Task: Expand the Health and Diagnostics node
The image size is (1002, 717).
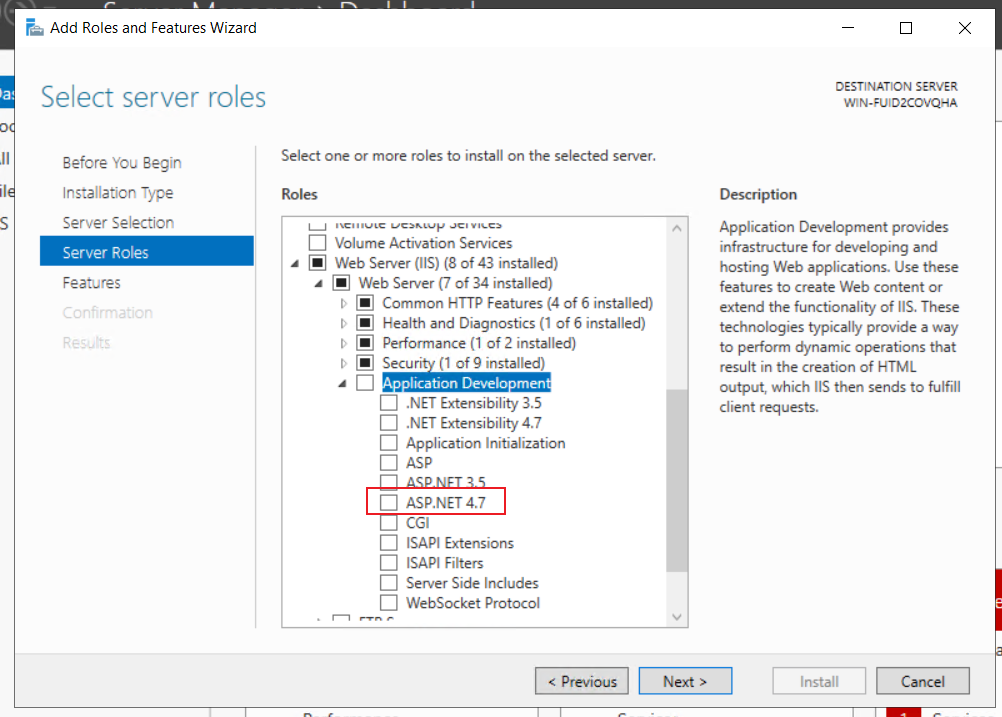Action: coord(343,323)
